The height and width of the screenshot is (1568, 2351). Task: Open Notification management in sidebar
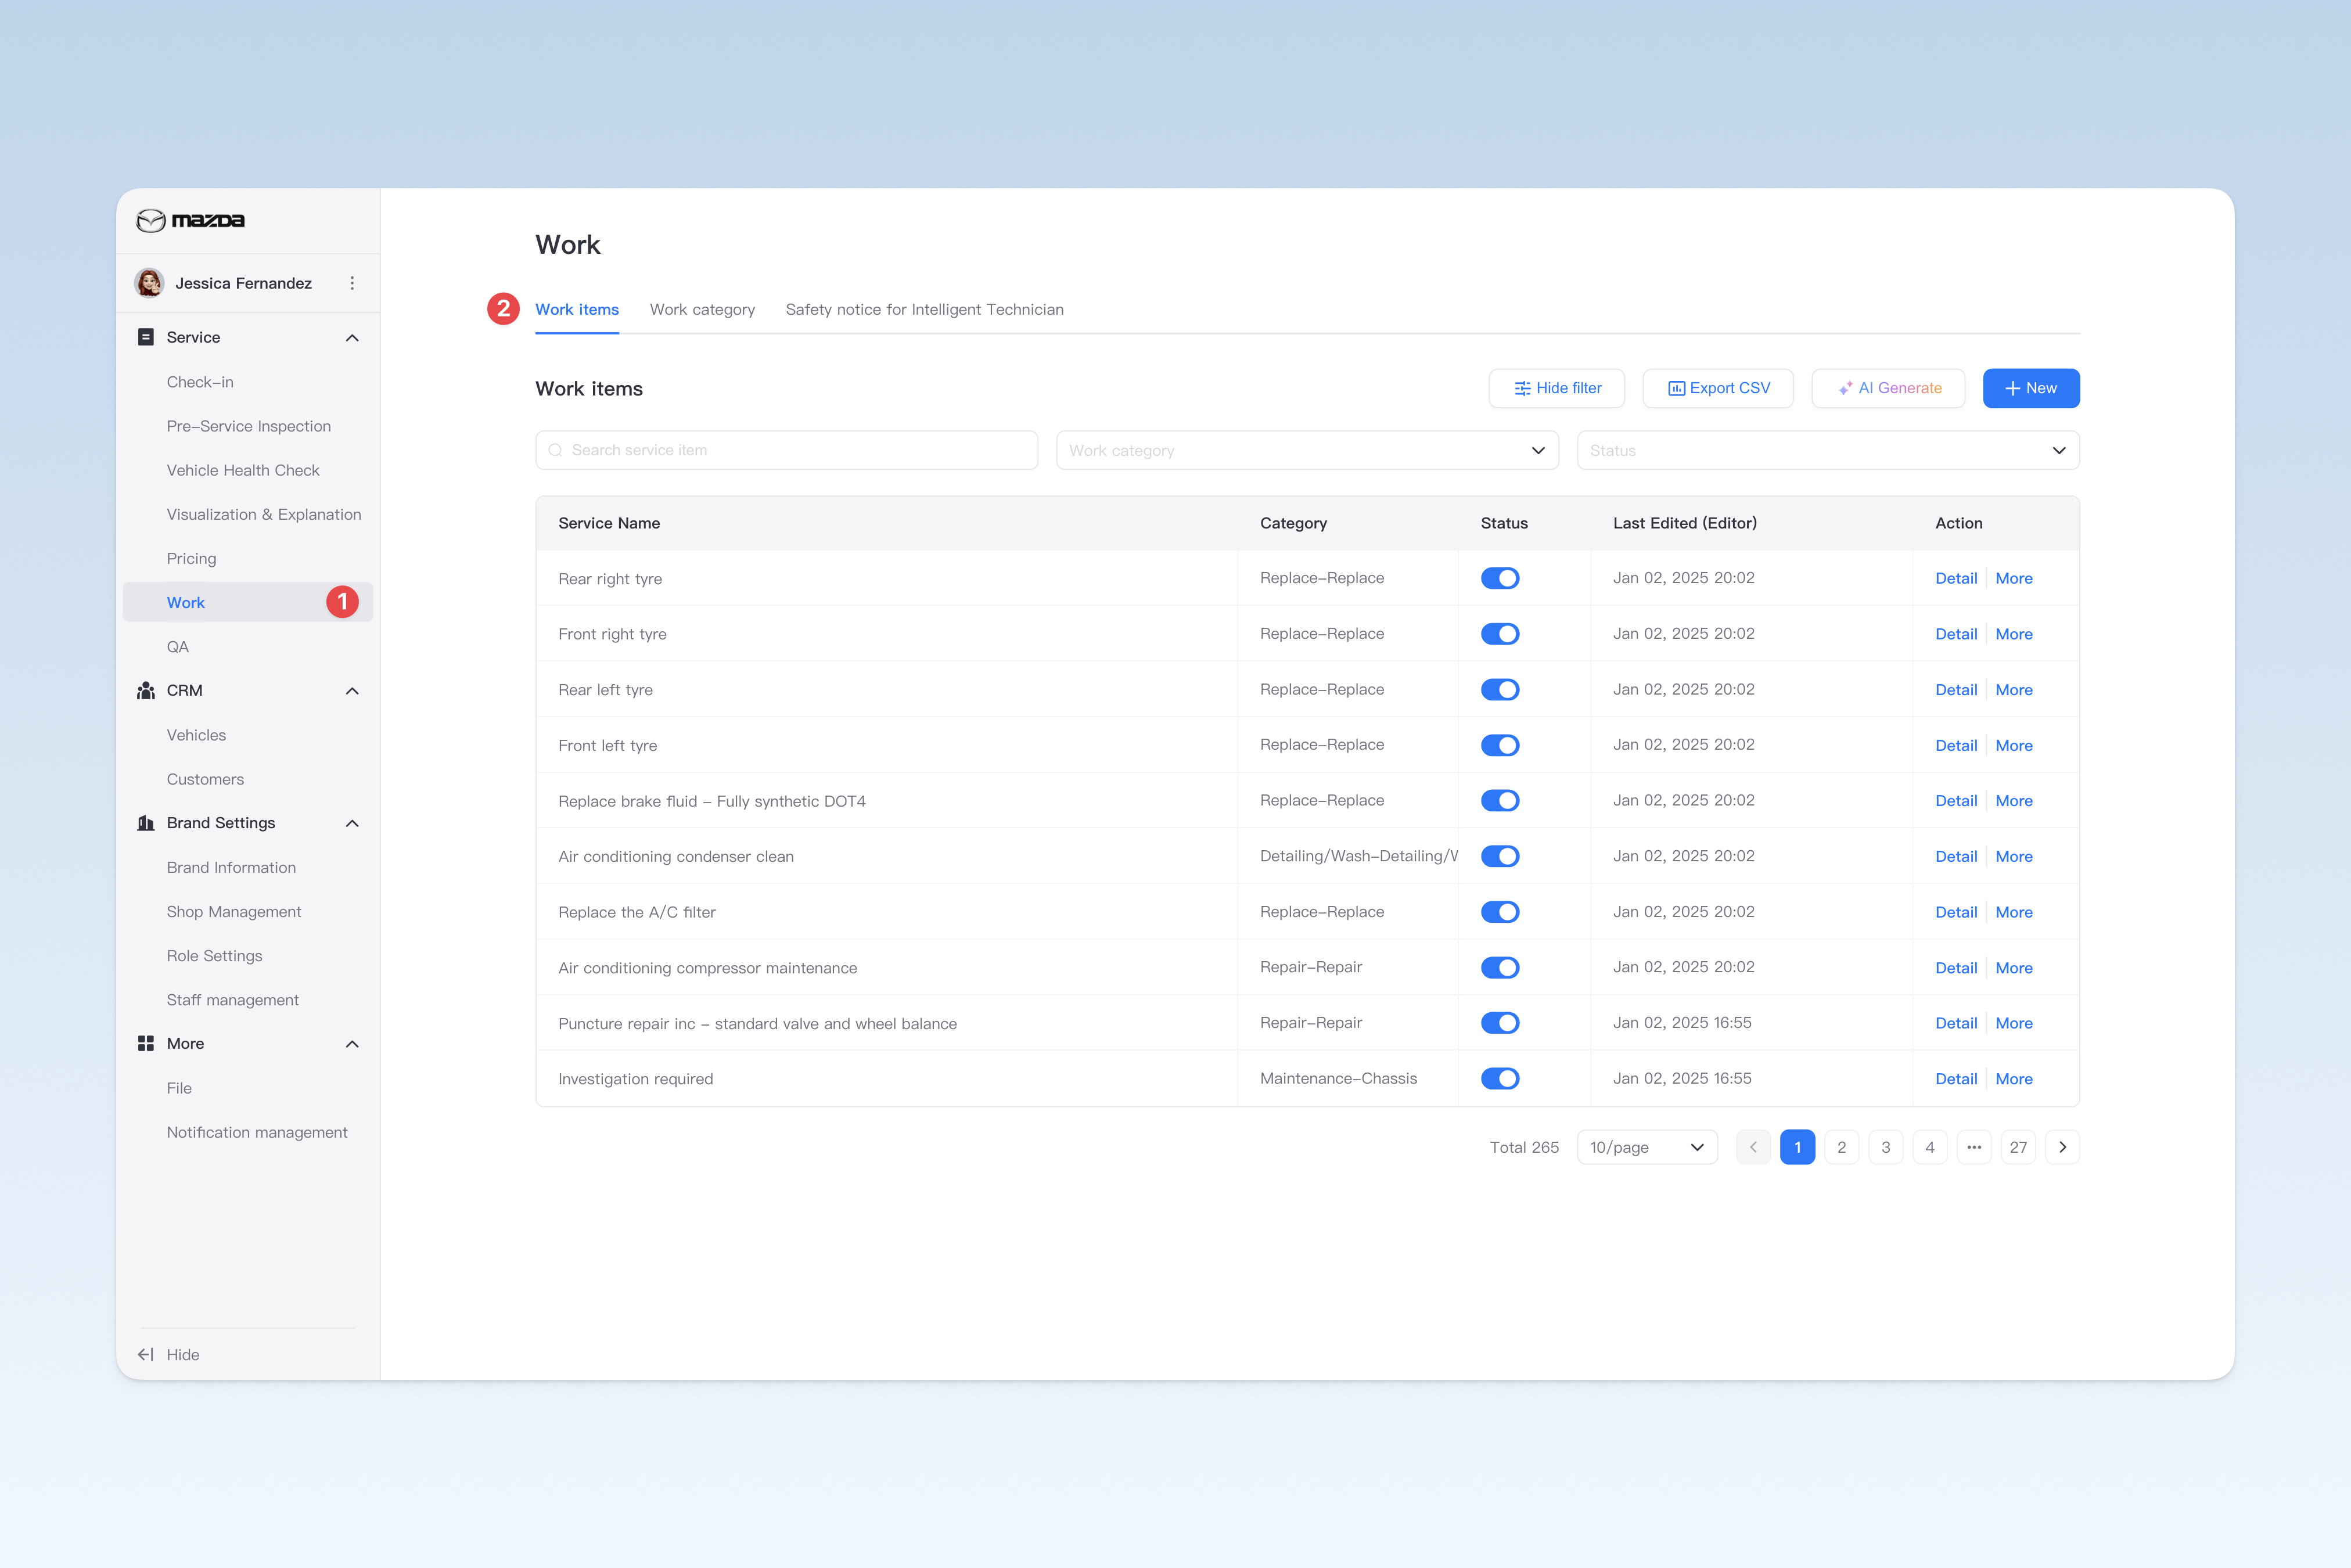pos(257,1132)
